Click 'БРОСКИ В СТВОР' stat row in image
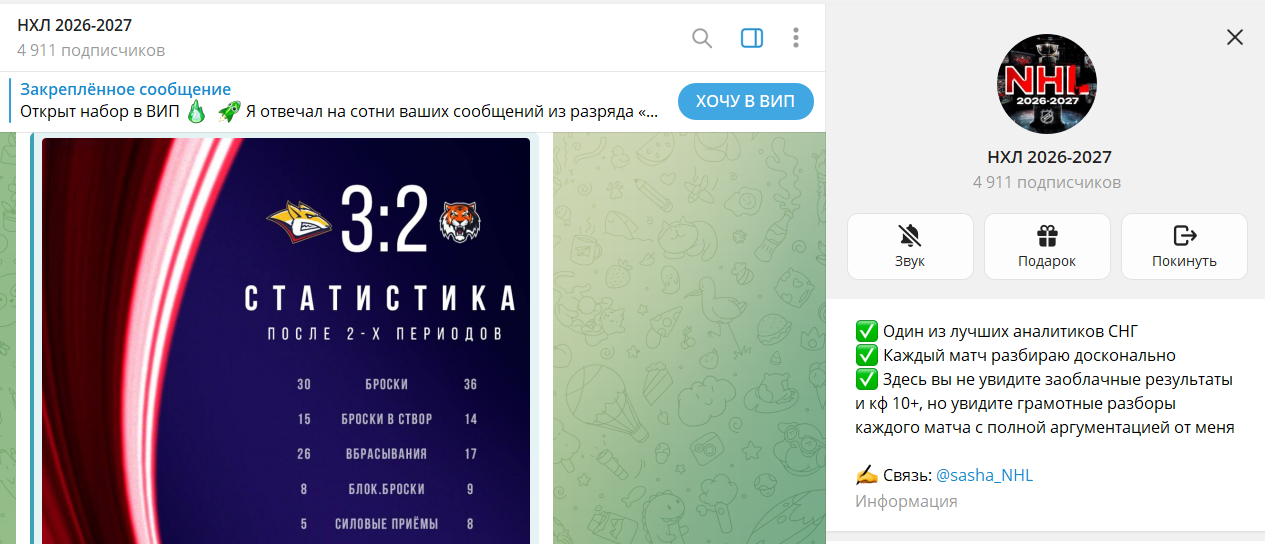Viewport: 1265px width, 544px height. [386, 419]
